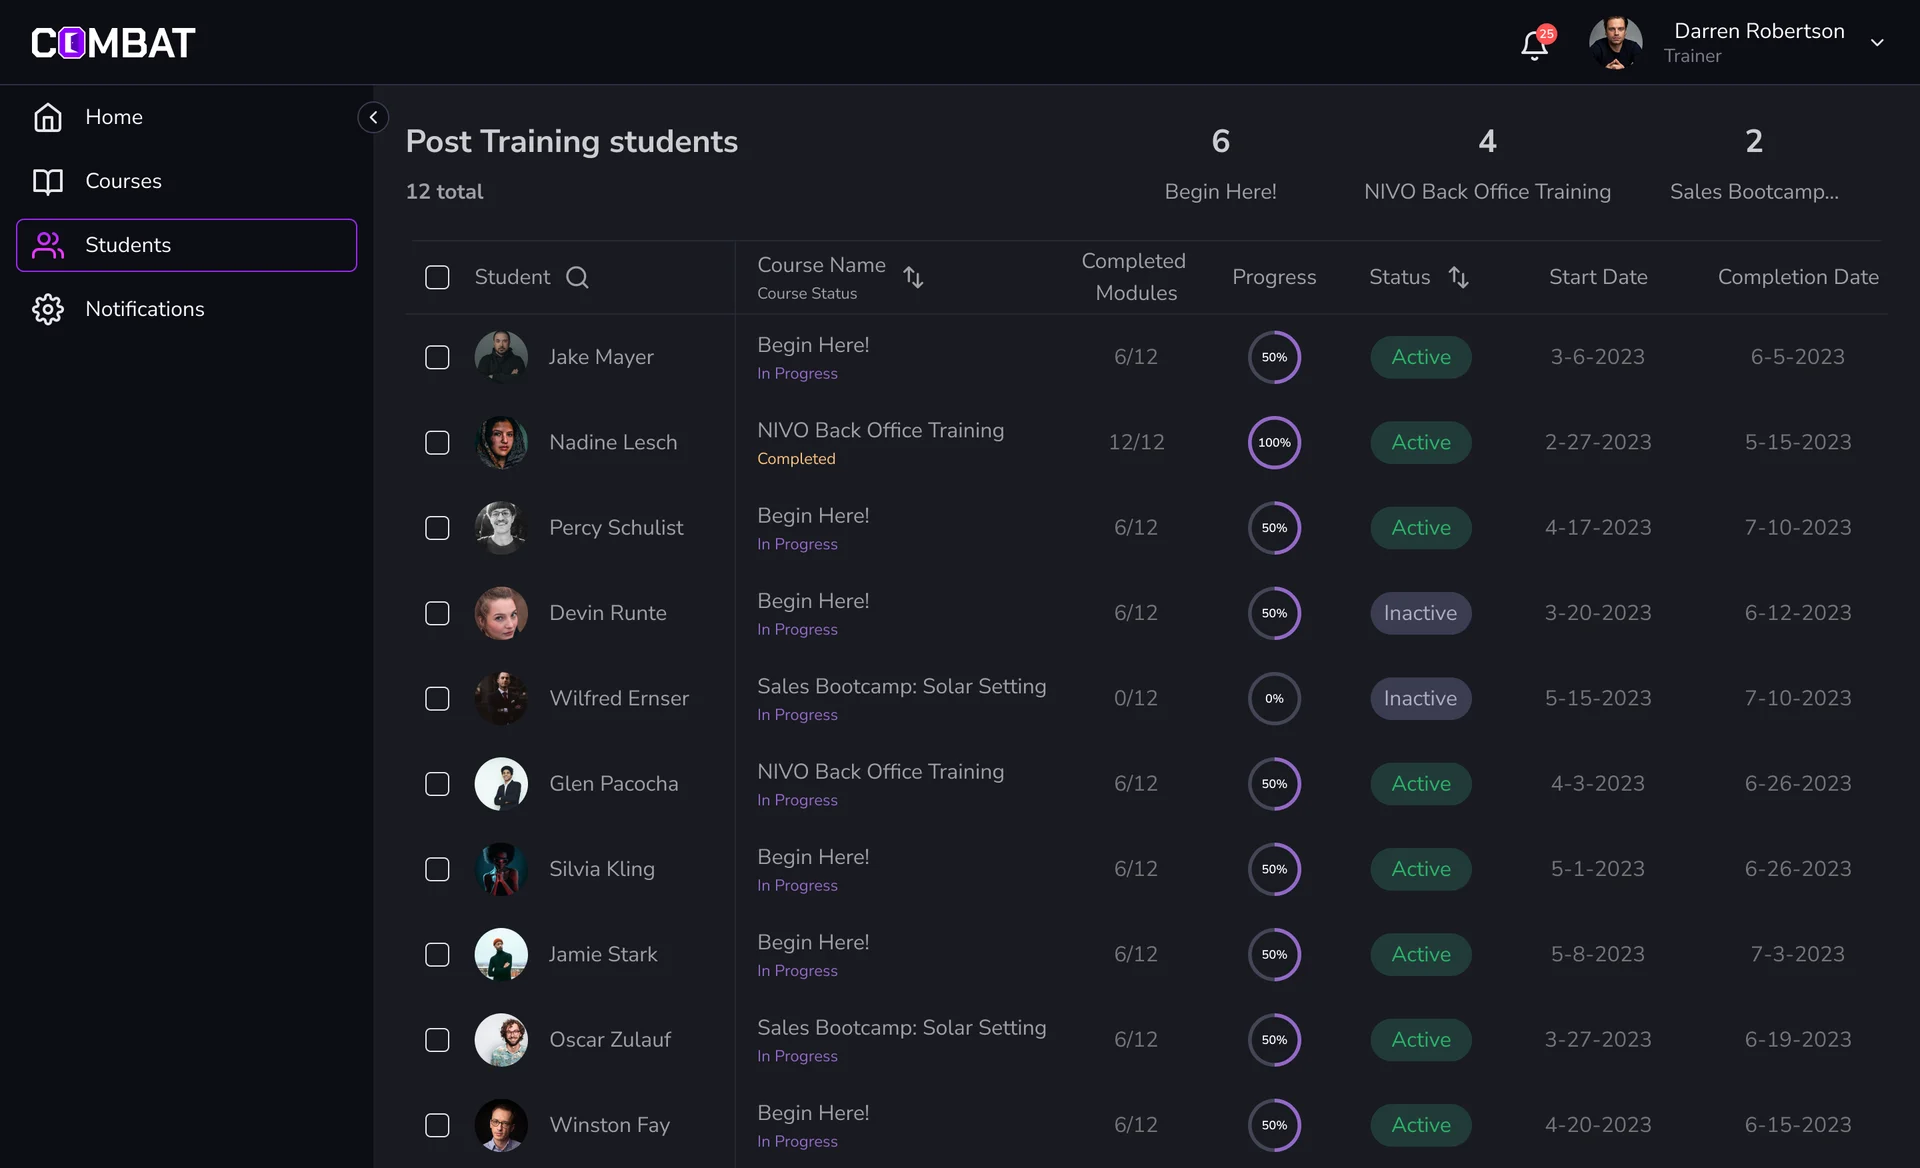
Task: Click Winston Fay's avatar
Action: [x=501, y=1125]
